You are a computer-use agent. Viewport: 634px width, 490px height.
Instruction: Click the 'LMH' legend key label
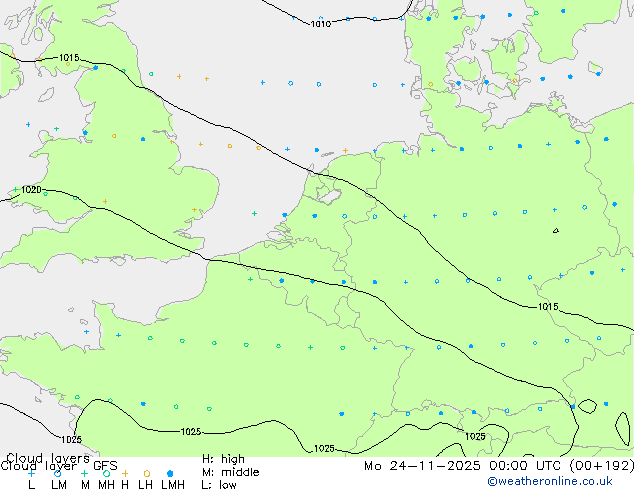pyautogui.click(x=173, y=484)
